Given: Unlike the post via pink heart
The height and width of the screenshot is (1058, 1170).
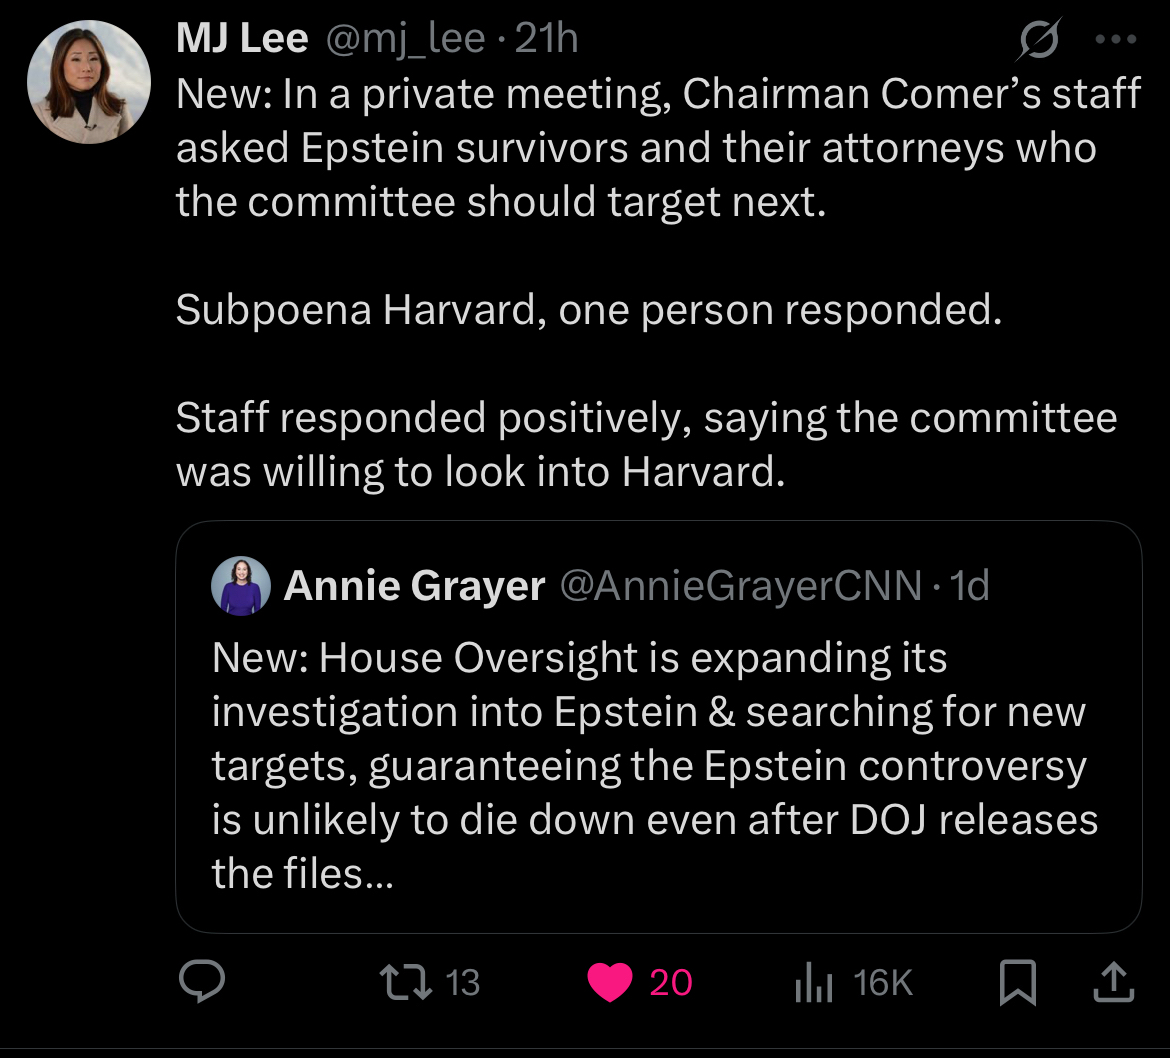Looking at the screenshot, I should tap(609, 982).
